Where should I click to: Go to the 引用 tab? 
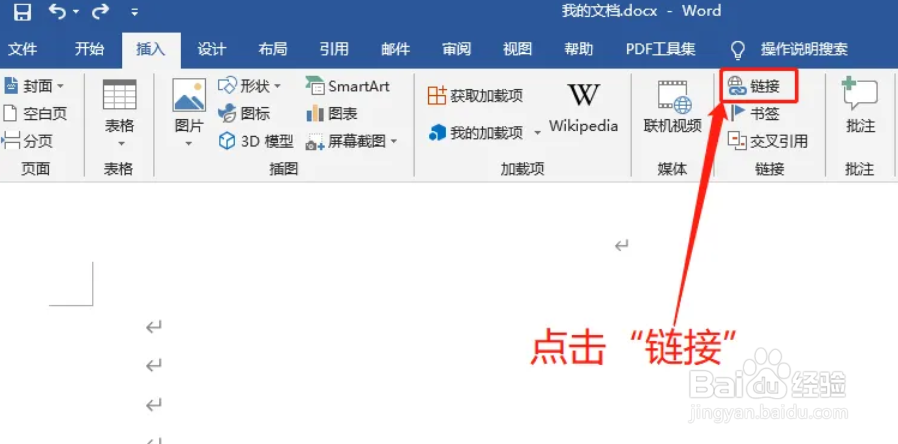(x=334, y=49)
